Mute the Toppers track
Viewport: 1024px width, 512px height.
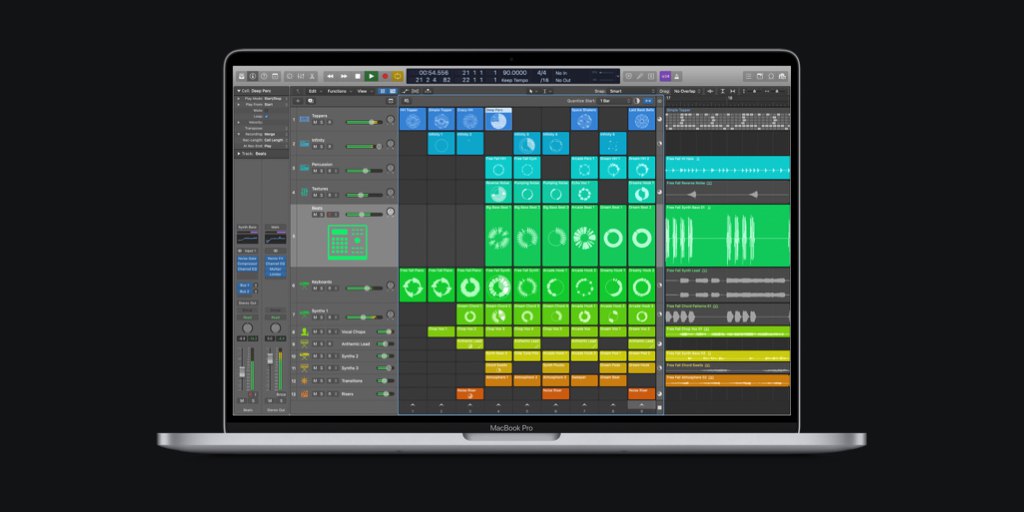[315, 122]
